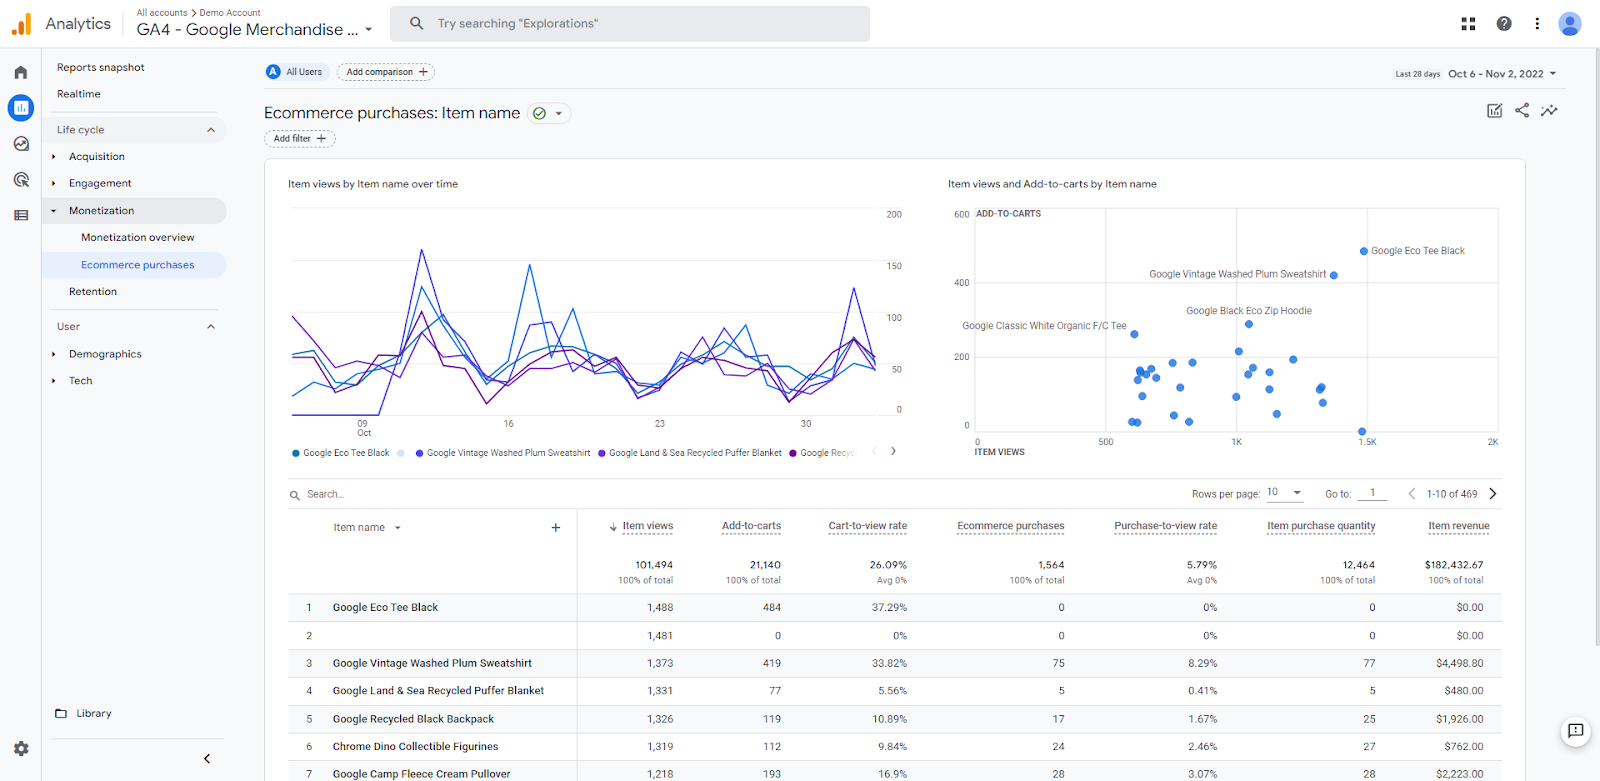Open the Configure icon in left rail
Image resolution: width=1600 pixels, height=781 pixels.
tap(21, 215)
